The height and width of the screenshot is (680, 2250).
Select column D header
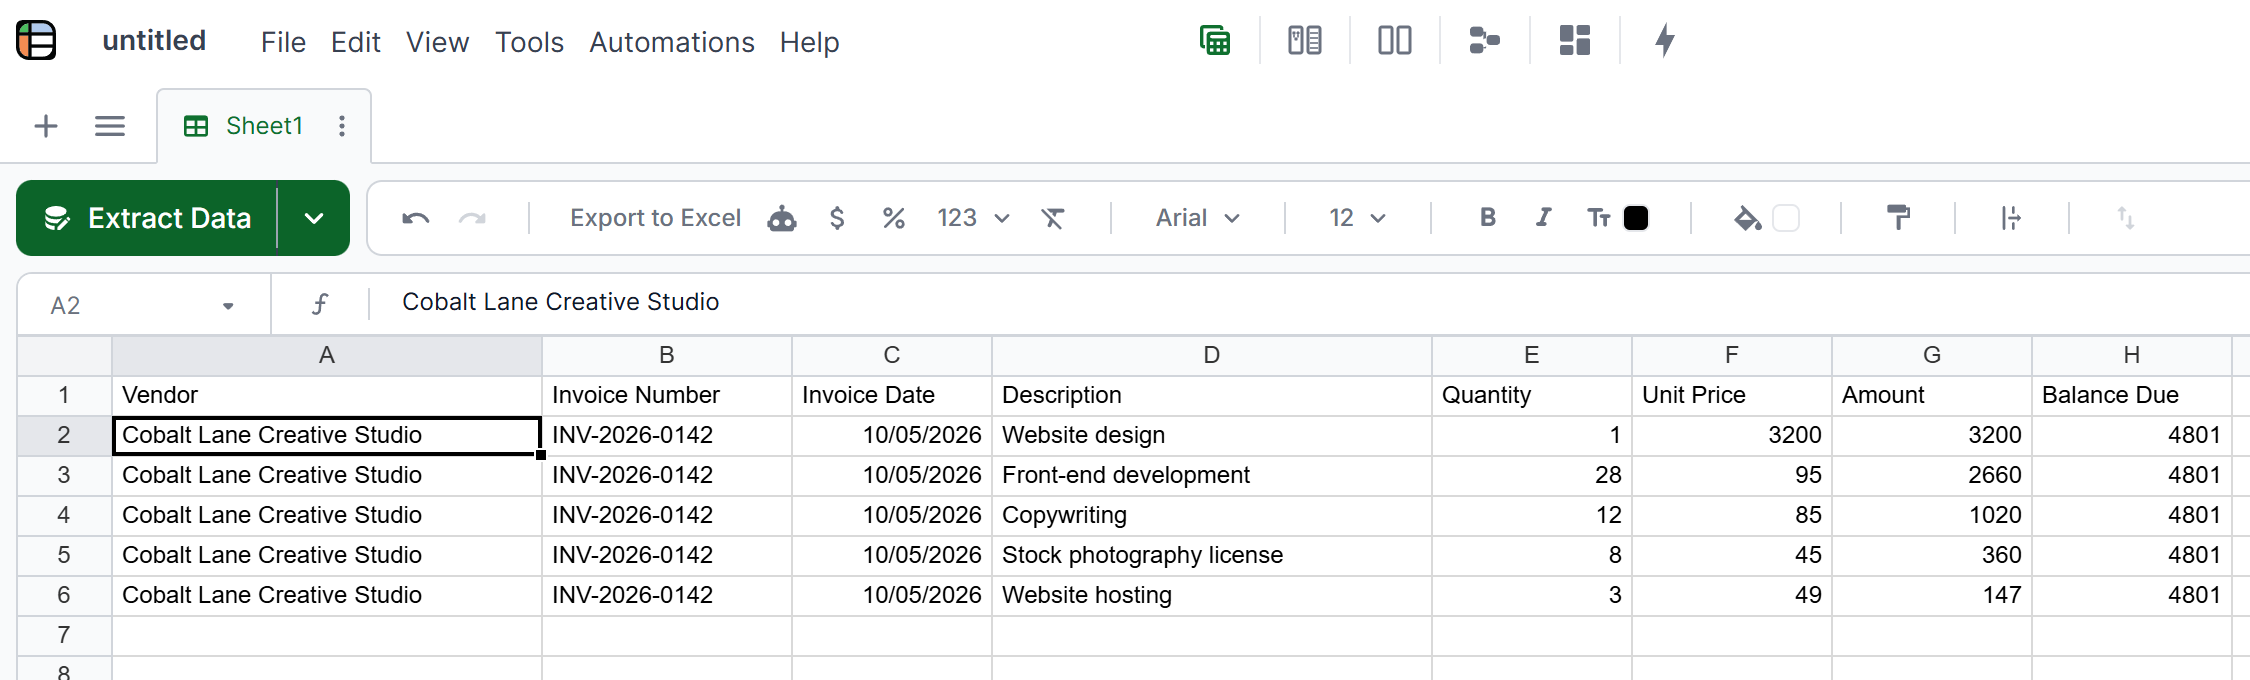point(1212,356)
